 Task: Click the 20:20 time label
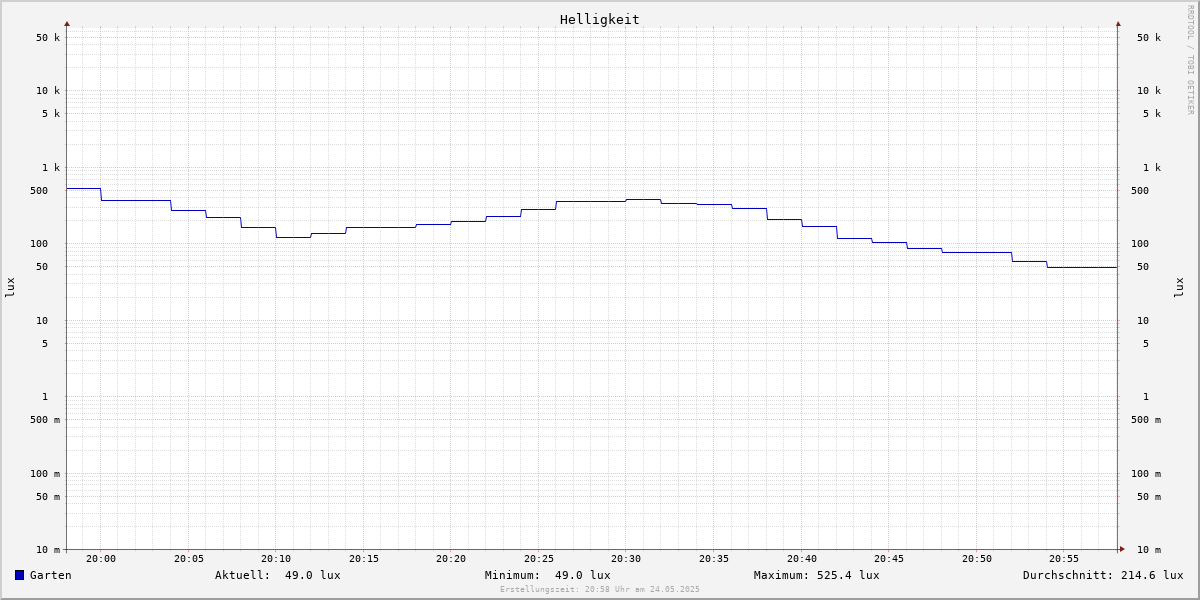coord(451,559)
